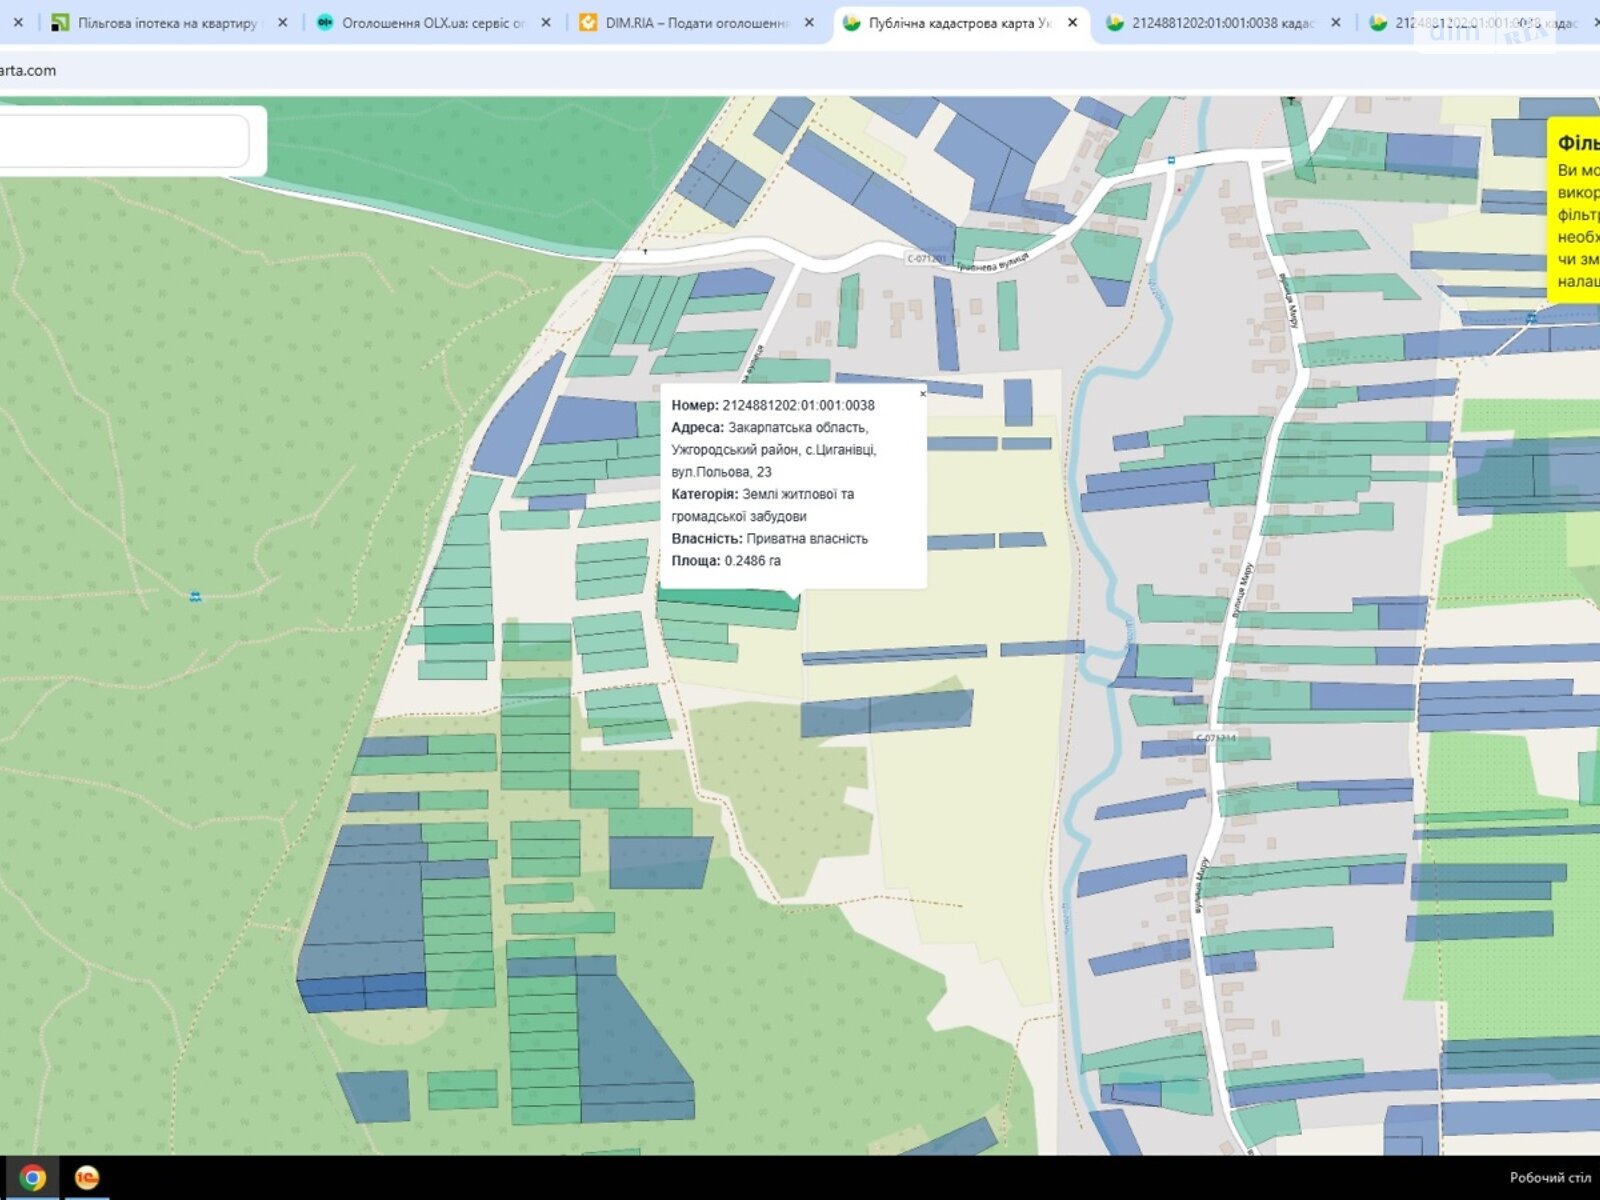Close the OLX.ua tab

(x=546, y=22)
